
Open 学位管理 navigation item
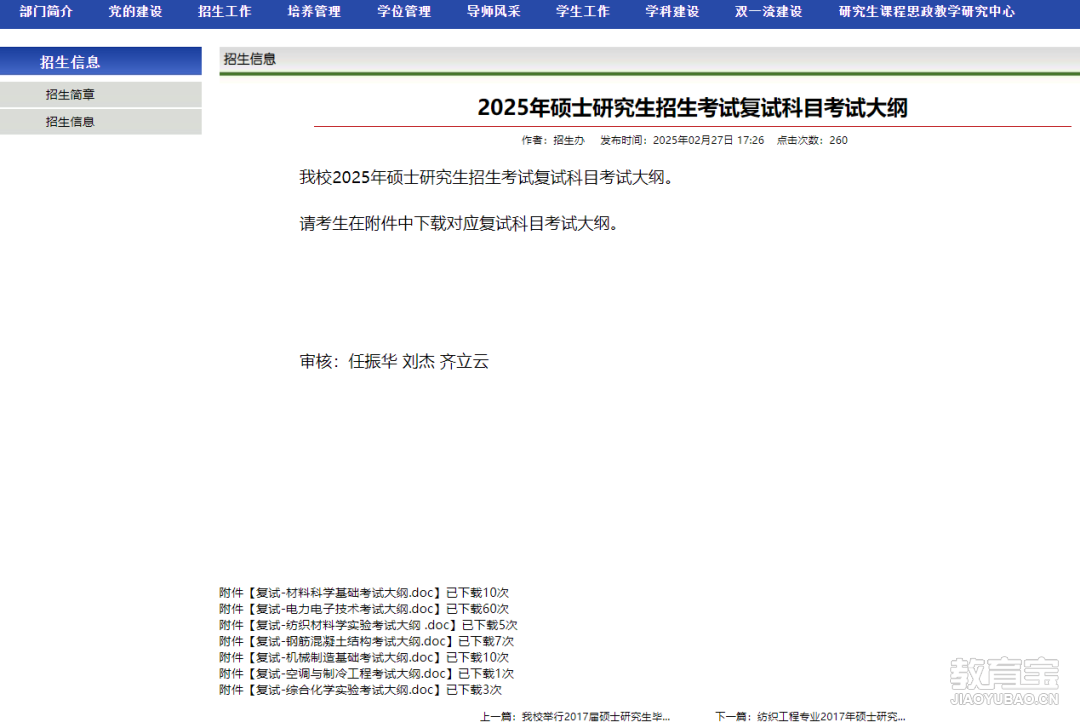click(404, 12)
